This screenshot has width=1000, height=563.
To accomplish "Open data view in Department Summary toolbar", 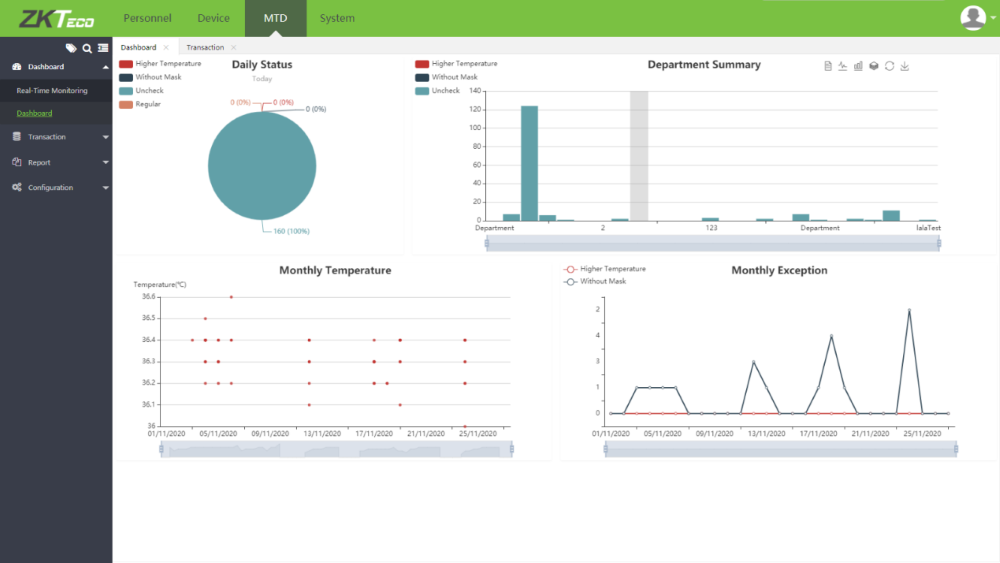I will 828,66.
